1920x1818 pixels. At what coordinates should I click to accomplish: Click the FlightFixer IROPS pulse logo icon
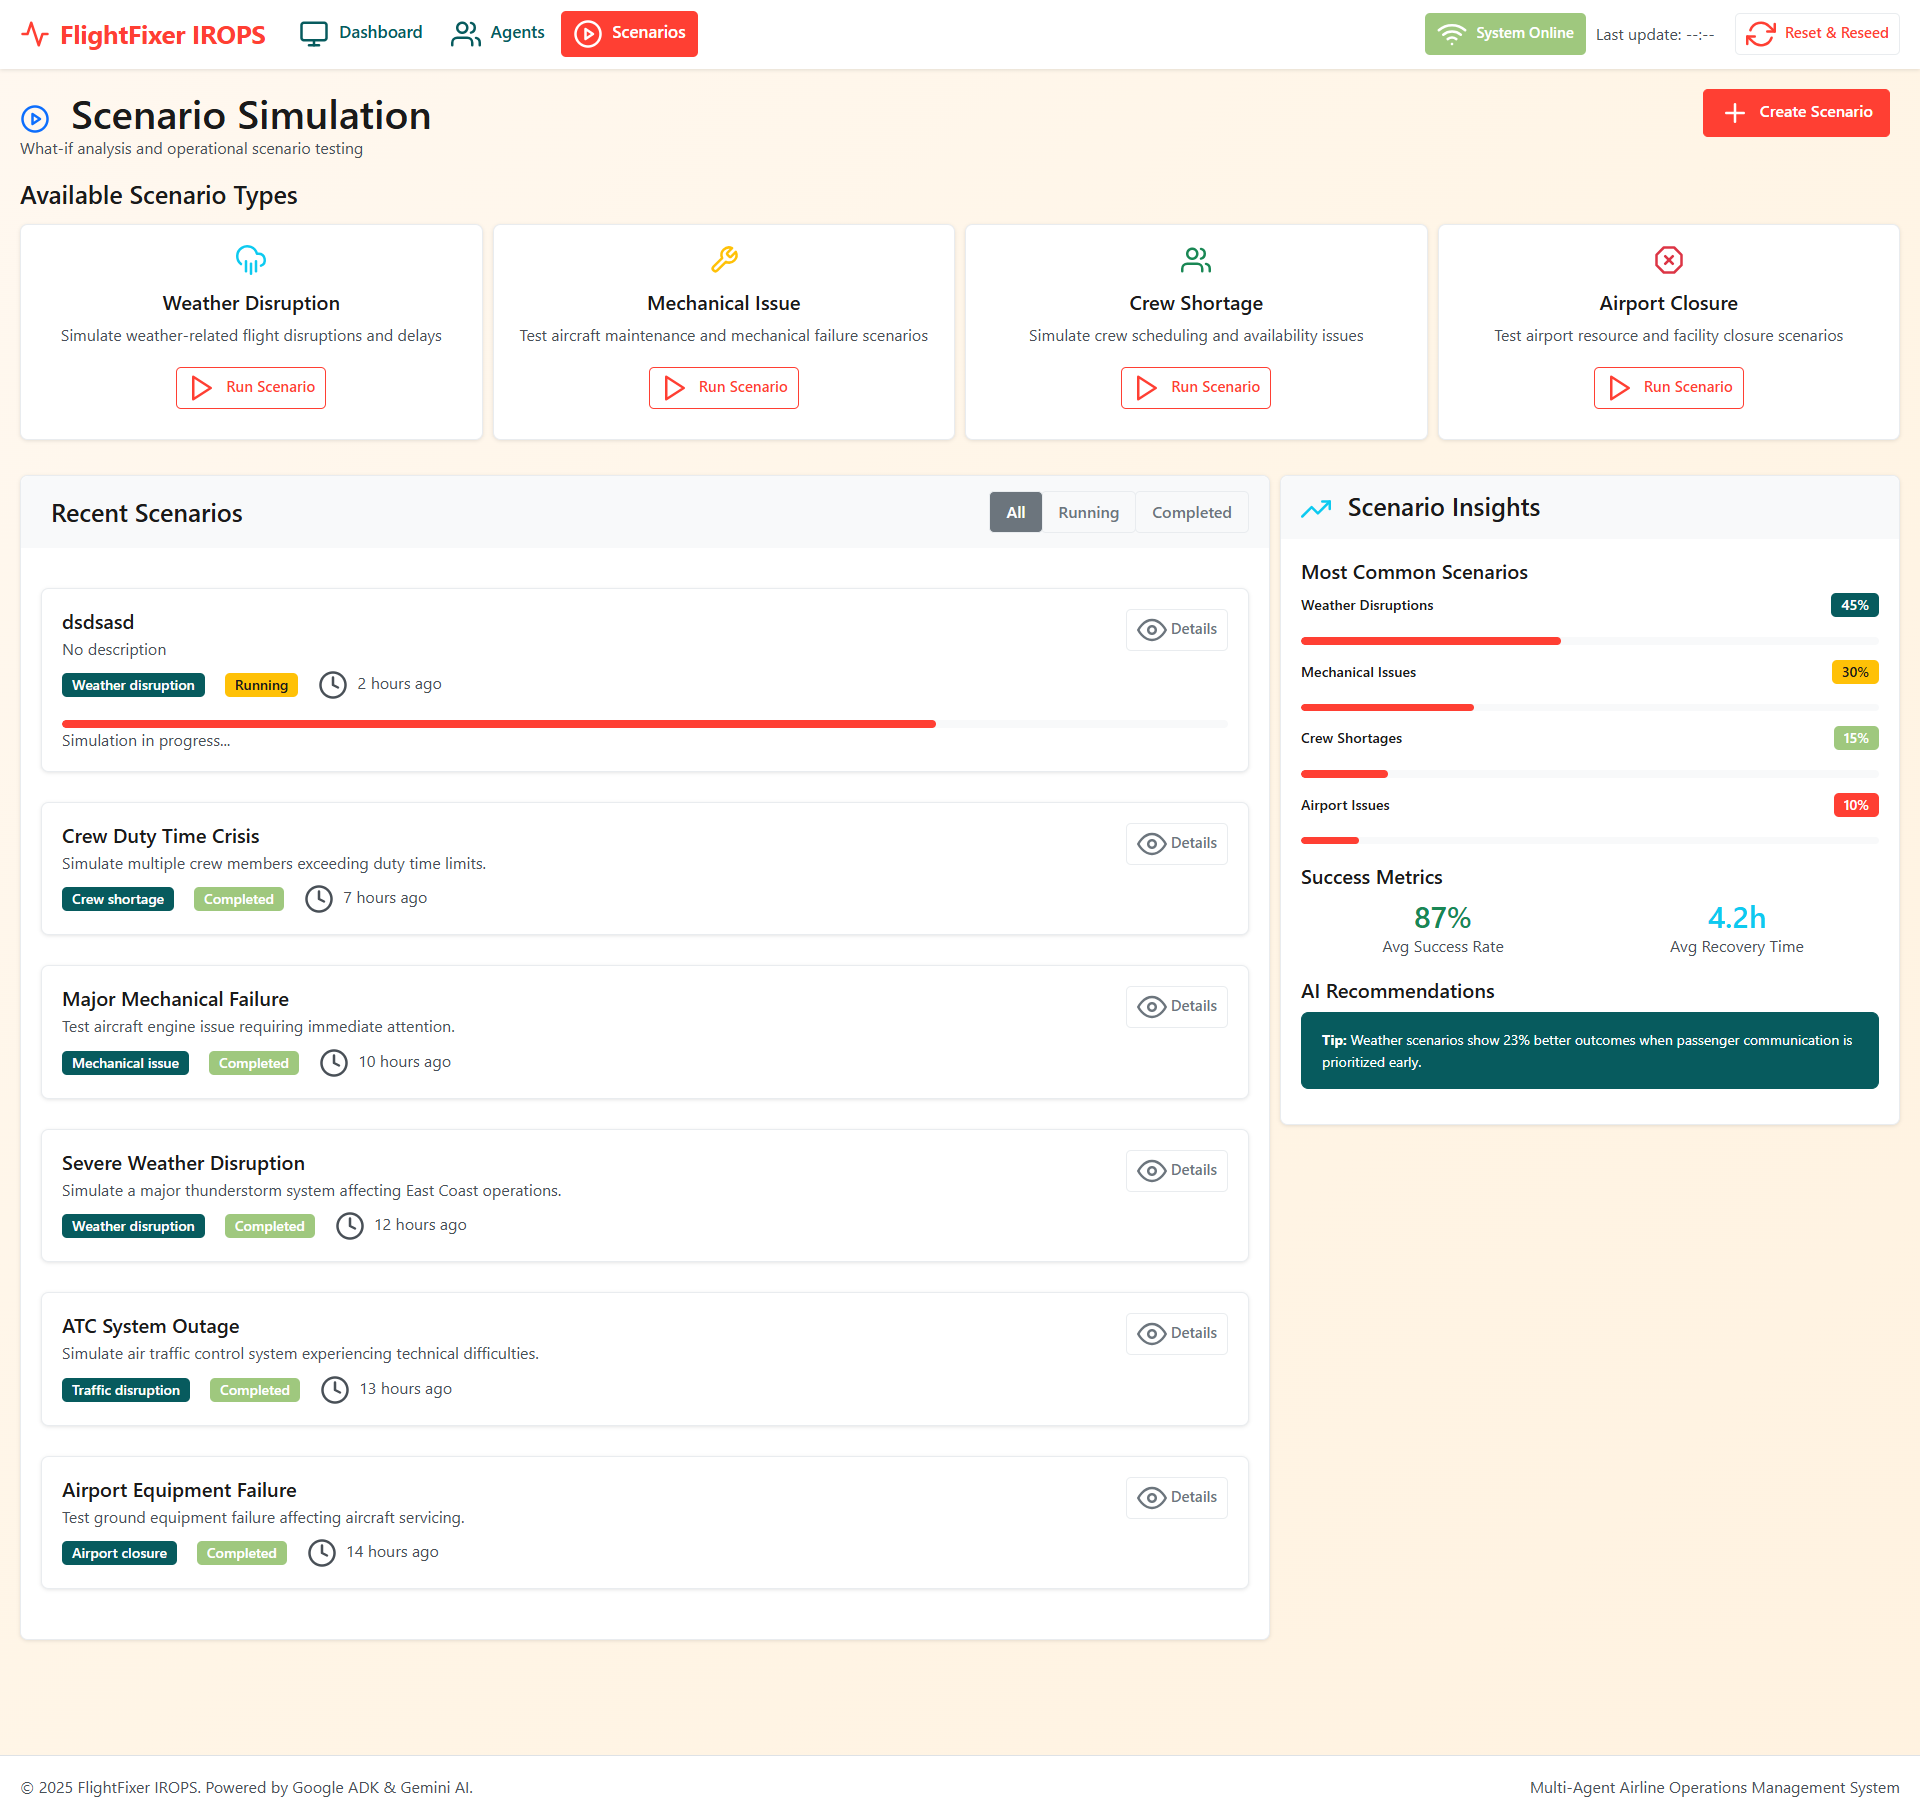coord(35,35)
